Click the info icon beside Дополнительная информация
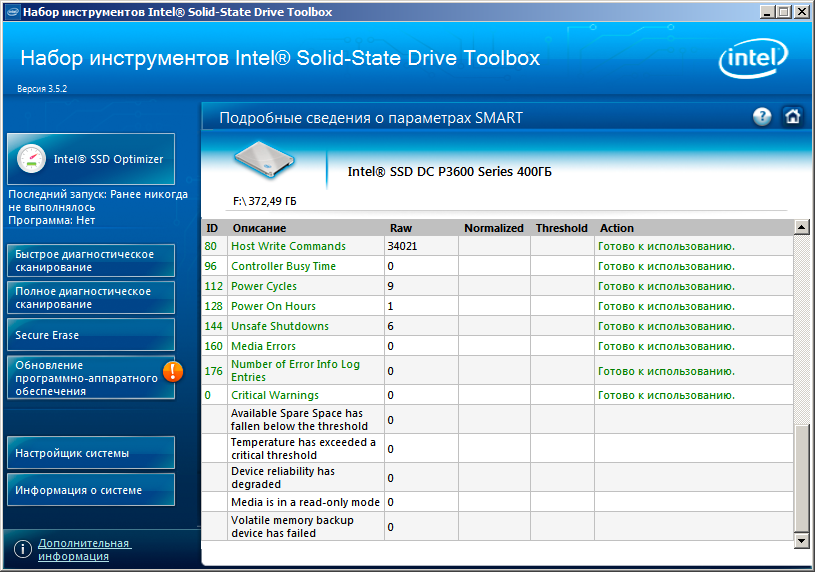 (23, 549)
